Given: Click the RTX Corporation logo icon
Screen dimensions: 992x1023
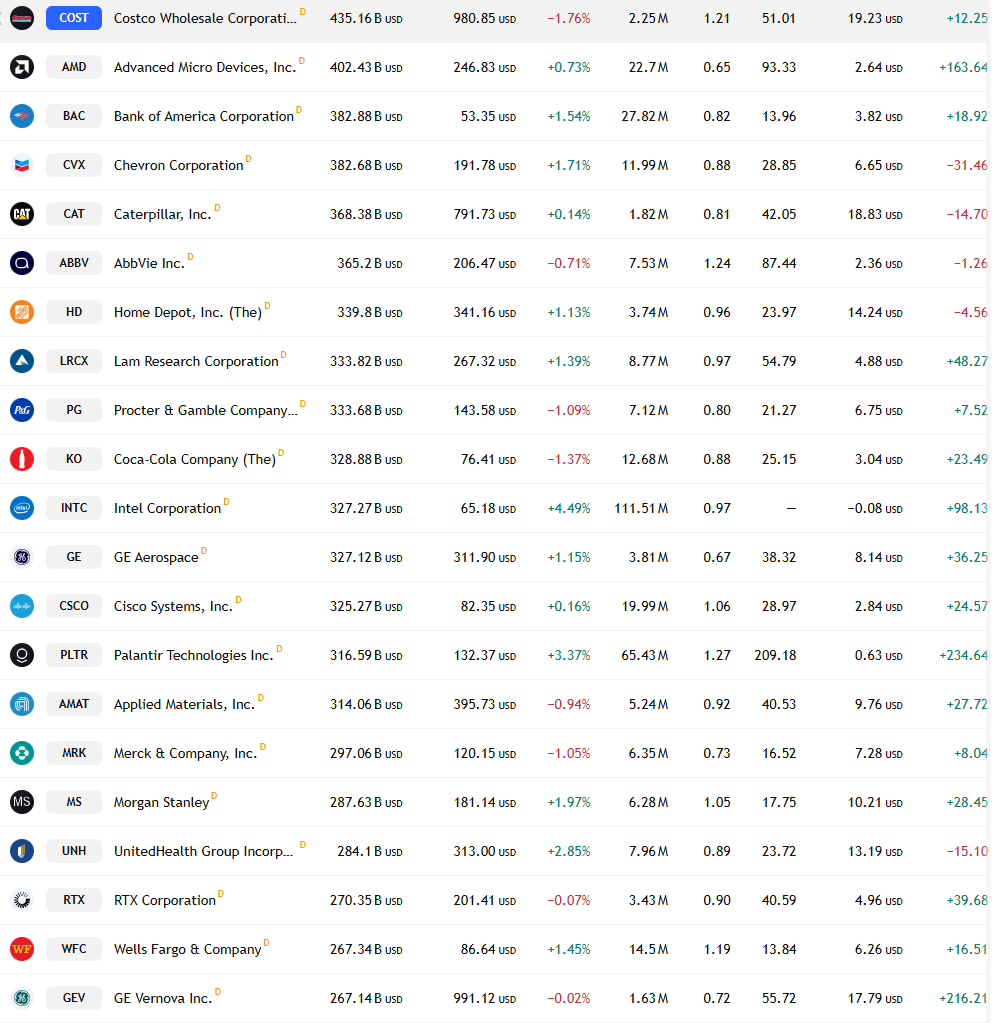Looking at the screenshot, I should point(22,900).
